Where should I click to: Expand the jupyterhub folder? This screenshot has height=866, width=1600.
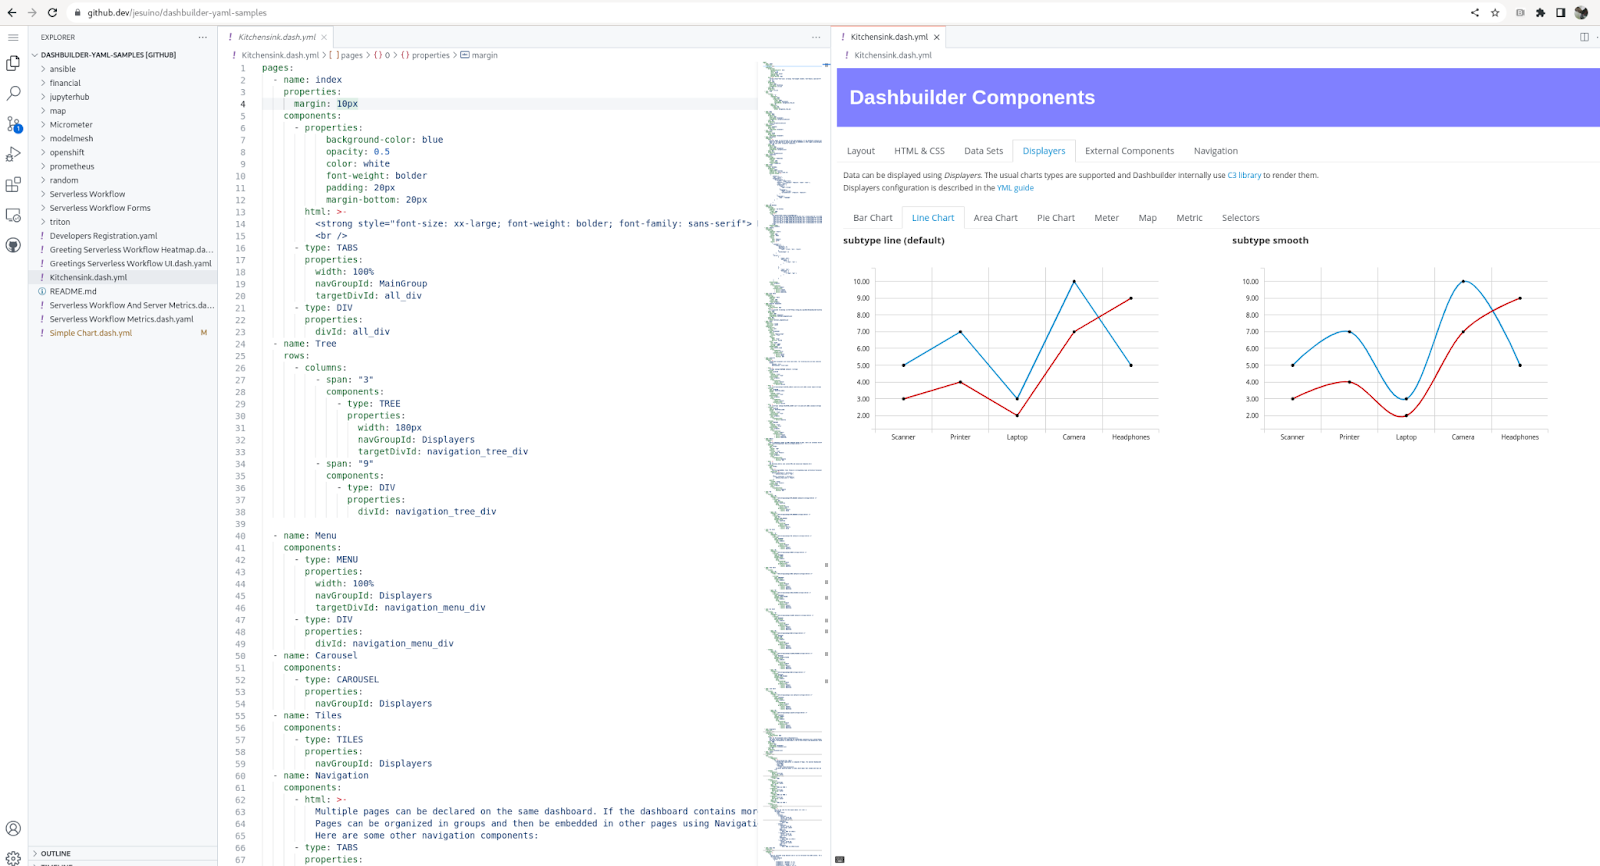click(x=69, y=97)
